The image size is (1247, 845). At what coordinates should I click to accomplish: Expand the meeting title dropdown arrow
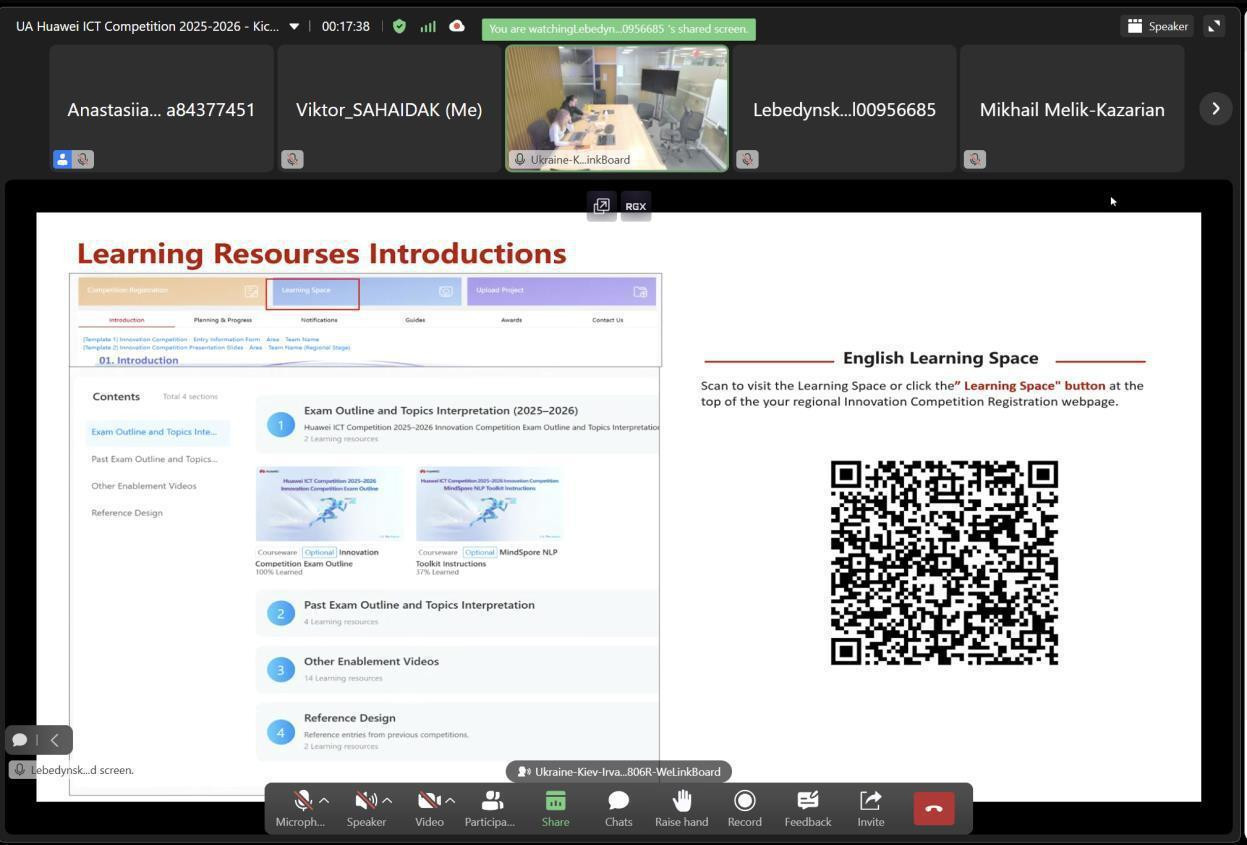[294, 27]
